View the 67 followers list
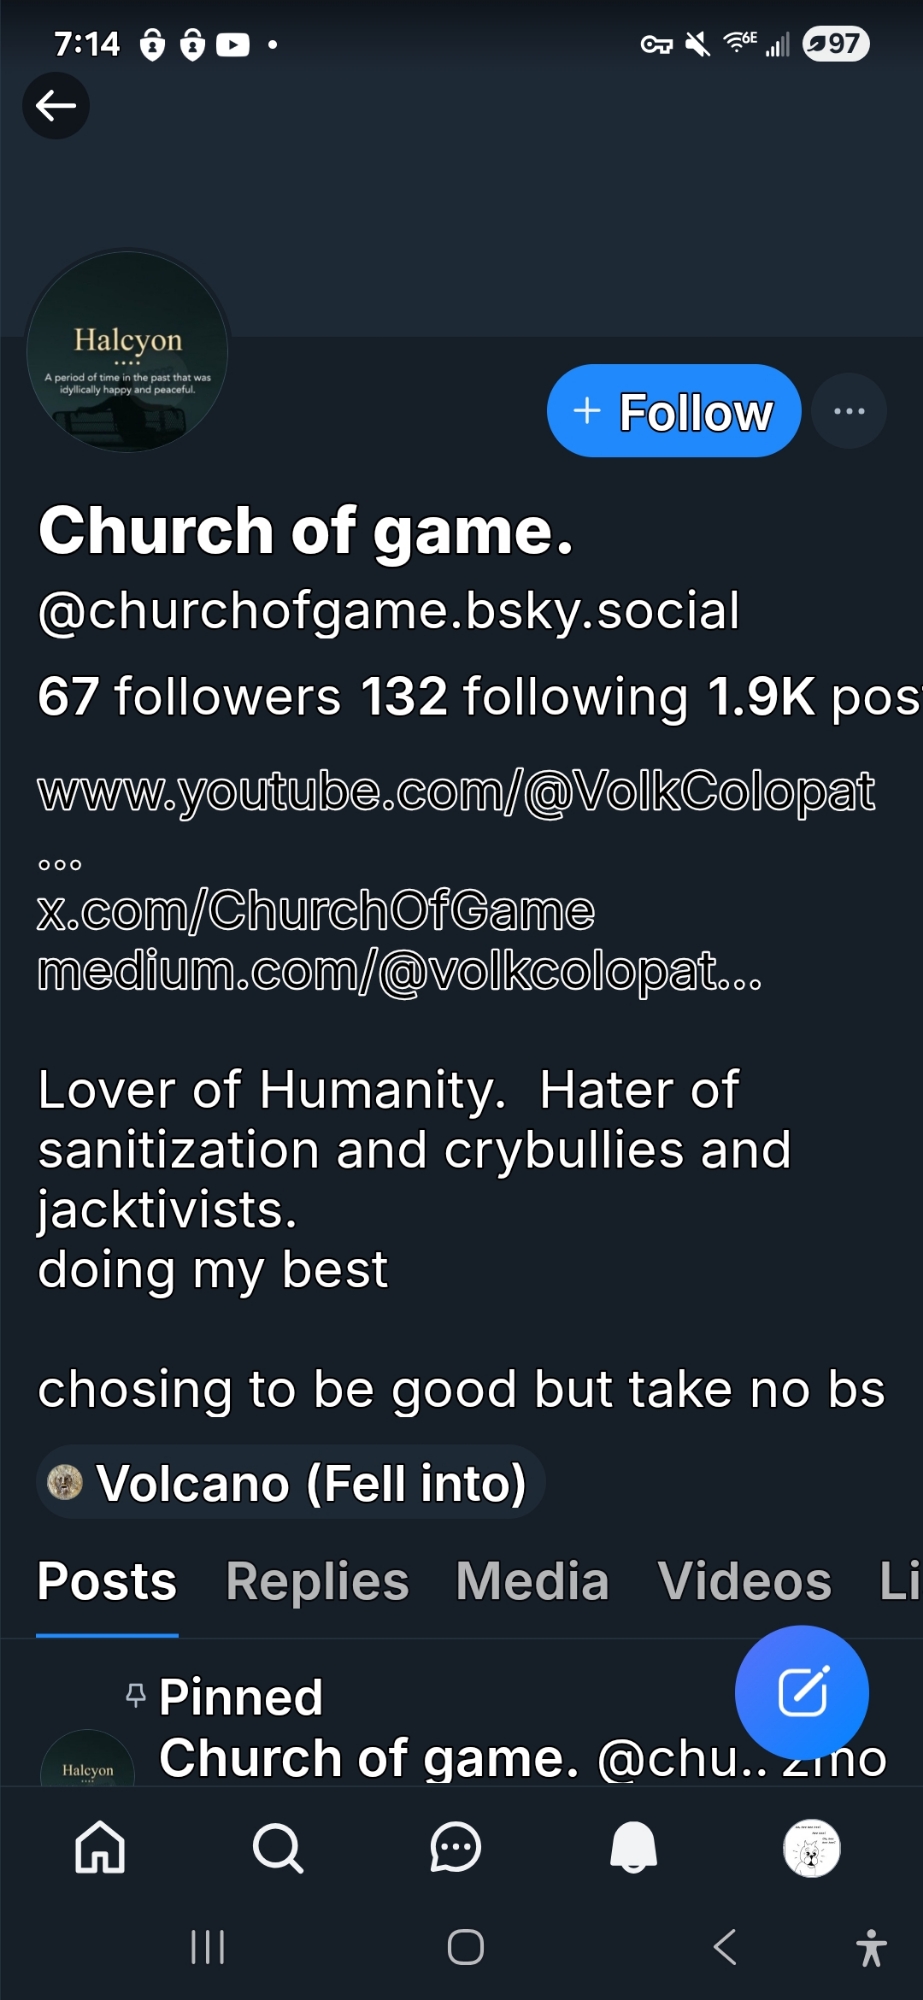Viewport: 923px width, 2000px height. click(189, 696)
